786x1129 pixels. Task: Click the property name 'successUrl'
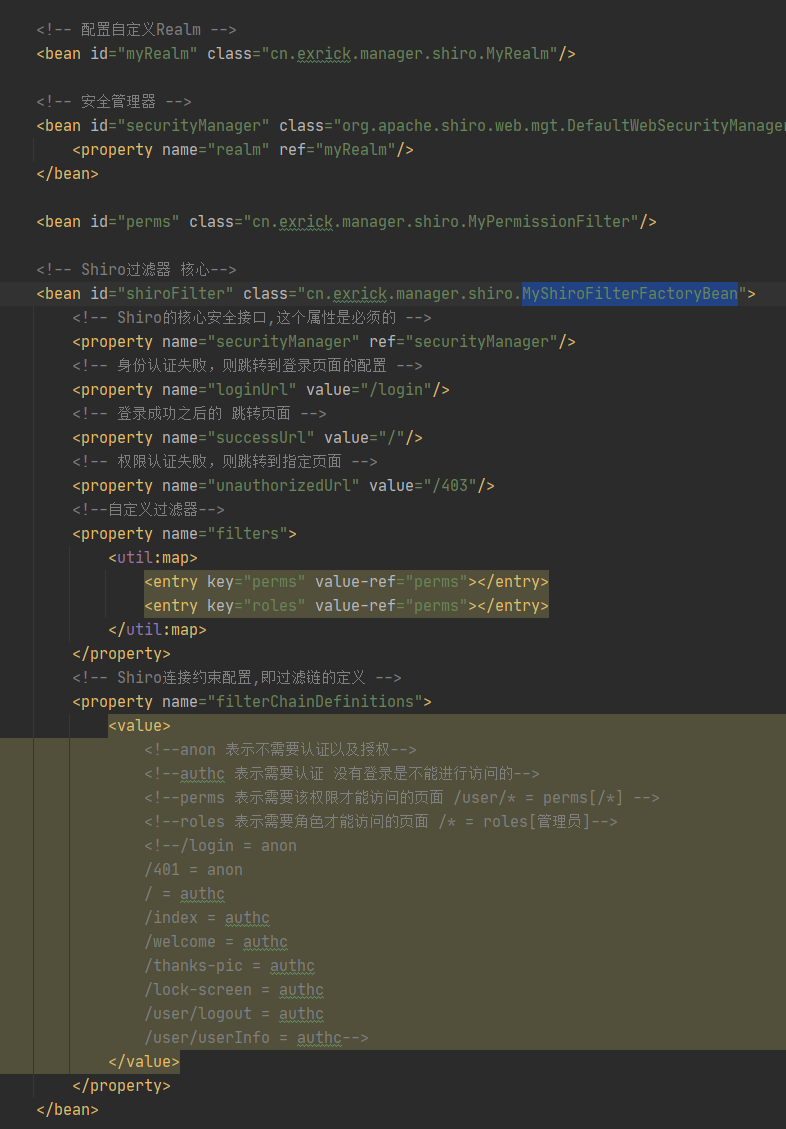point(261,438)
